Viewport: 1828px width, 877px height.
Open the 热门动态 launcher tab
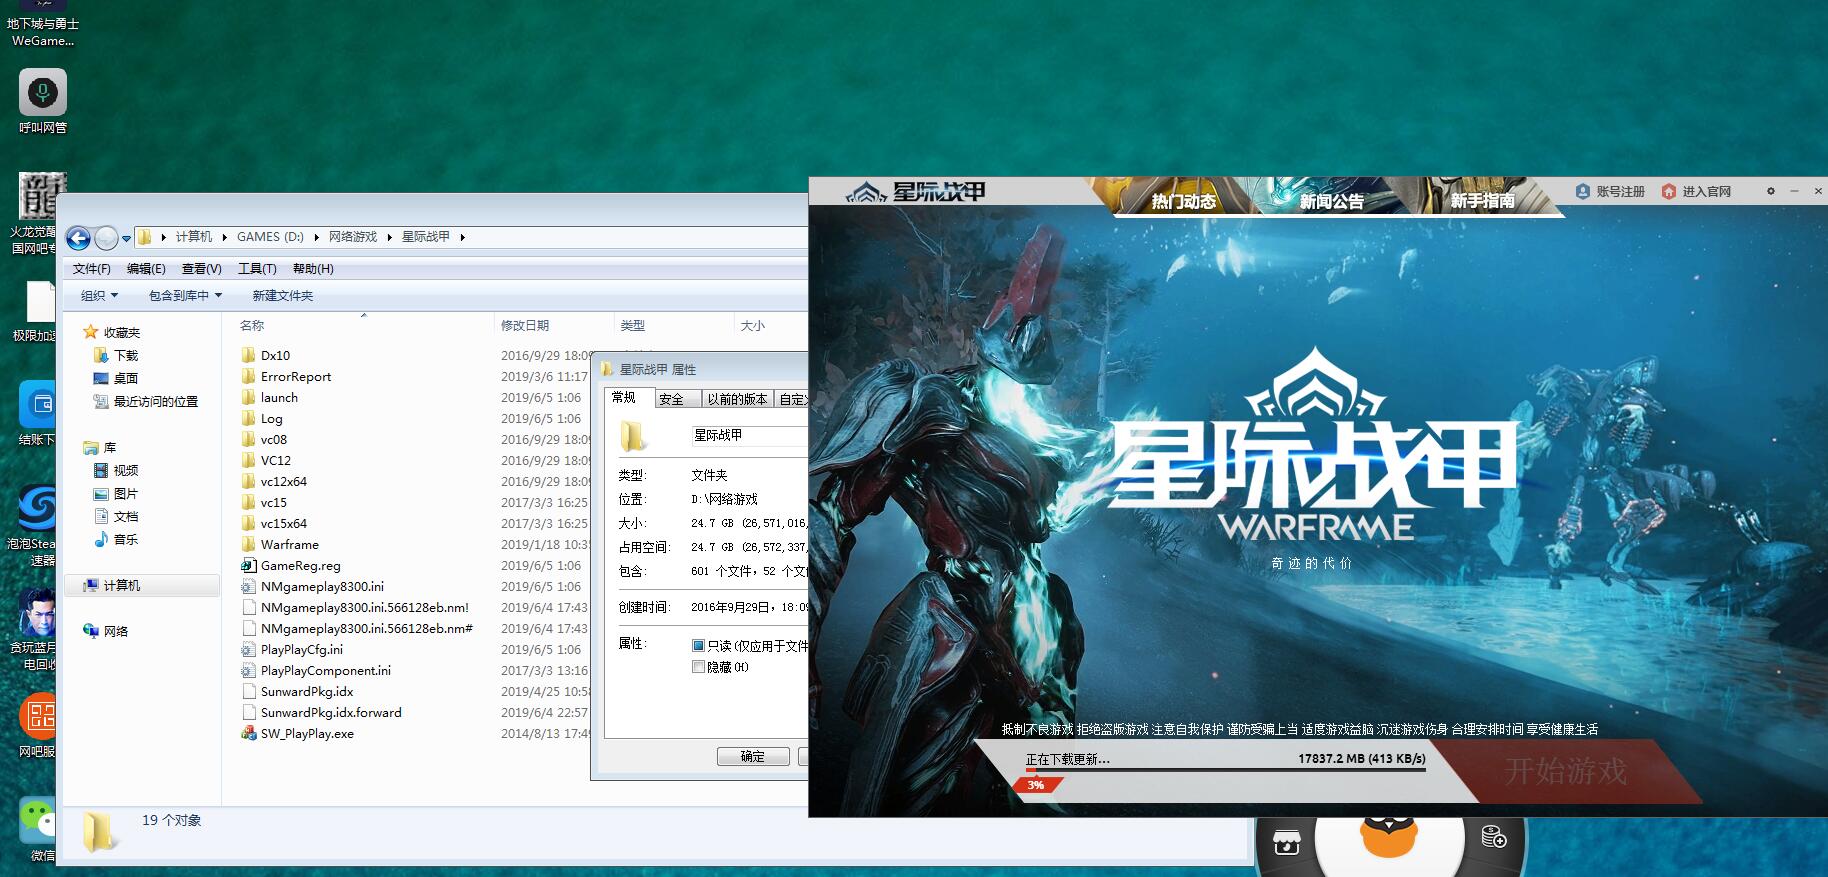1183,201
